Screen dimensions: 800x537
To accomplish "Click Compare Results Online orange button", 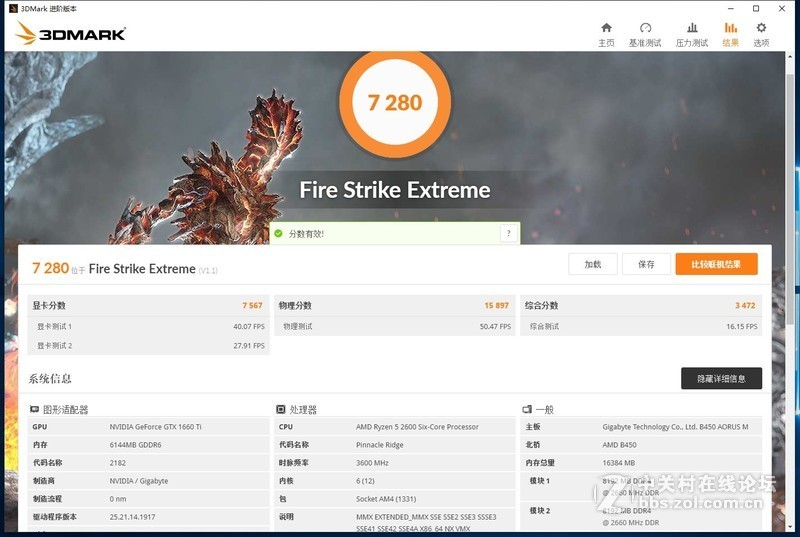I will (x=716, y=264).
